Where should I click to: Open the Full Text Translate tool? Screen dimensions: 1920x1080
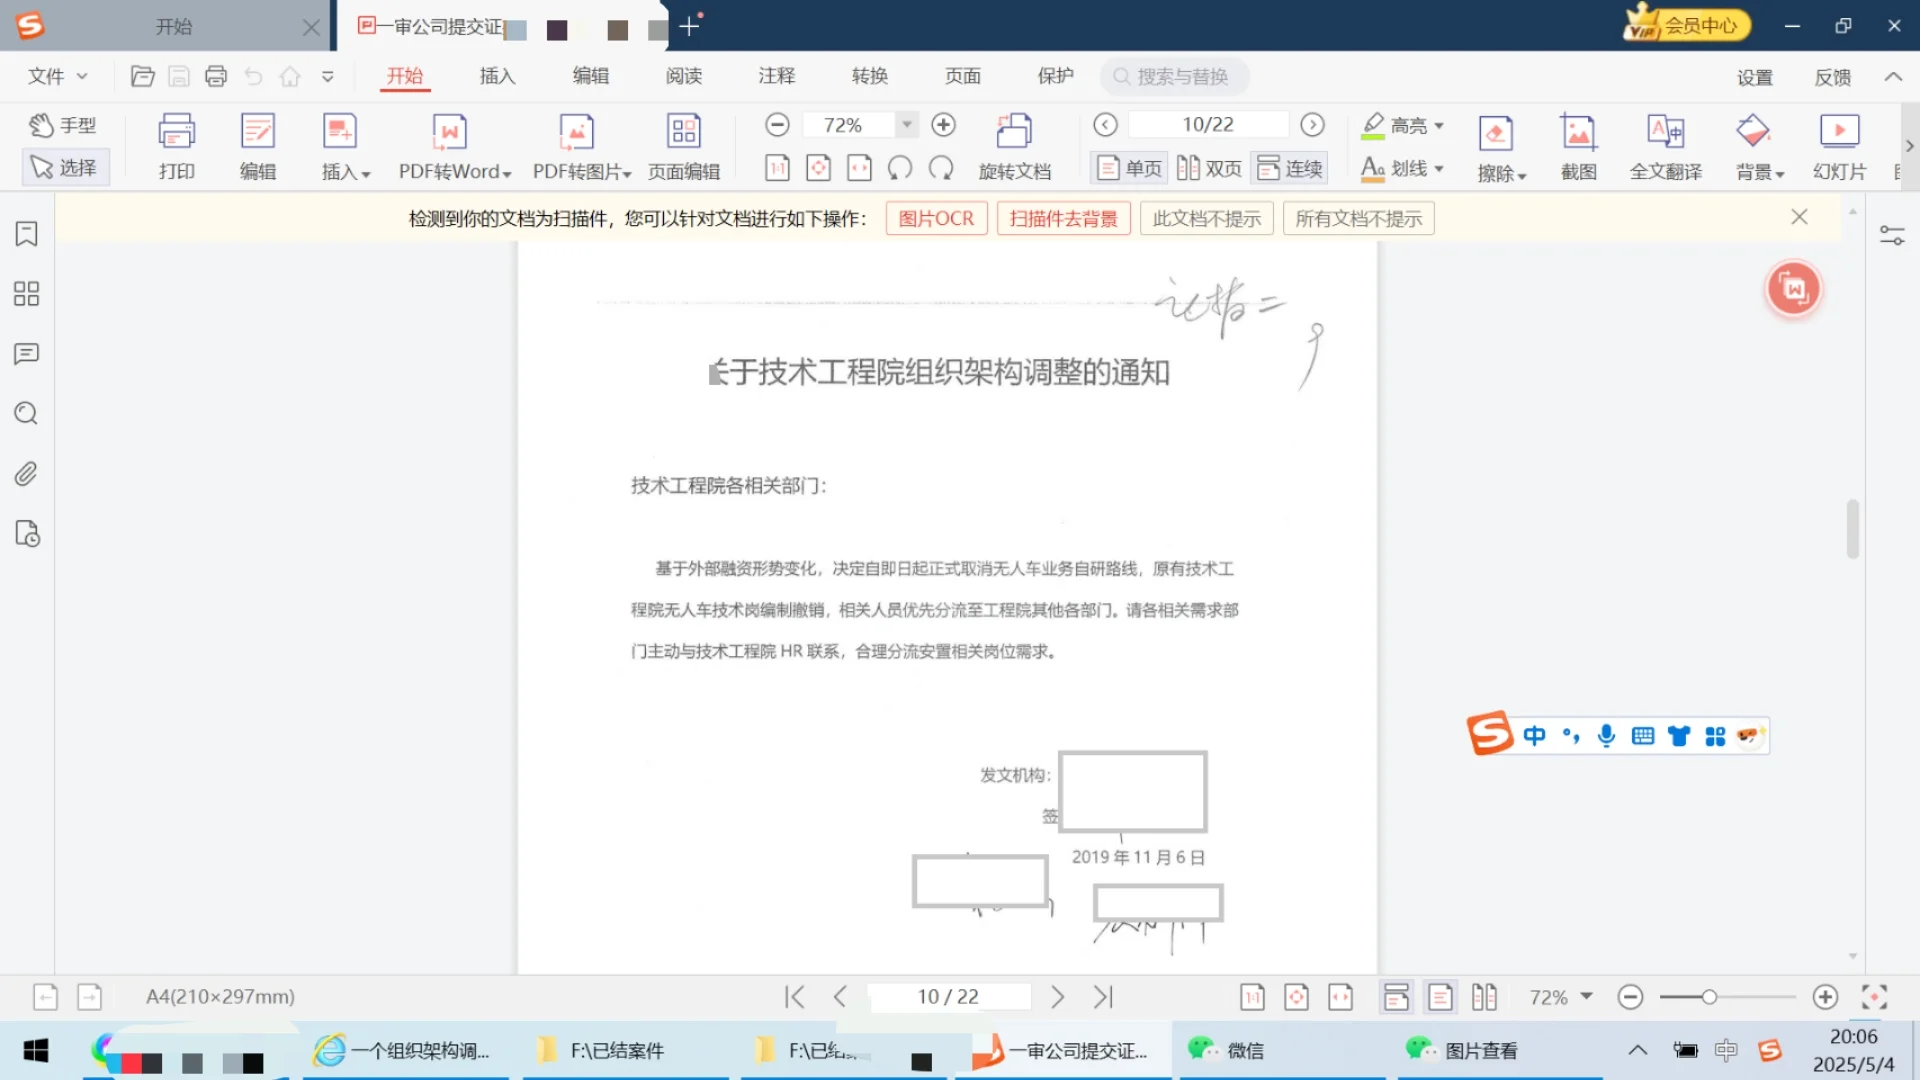pyautogui.click(x=1665, y=145)
